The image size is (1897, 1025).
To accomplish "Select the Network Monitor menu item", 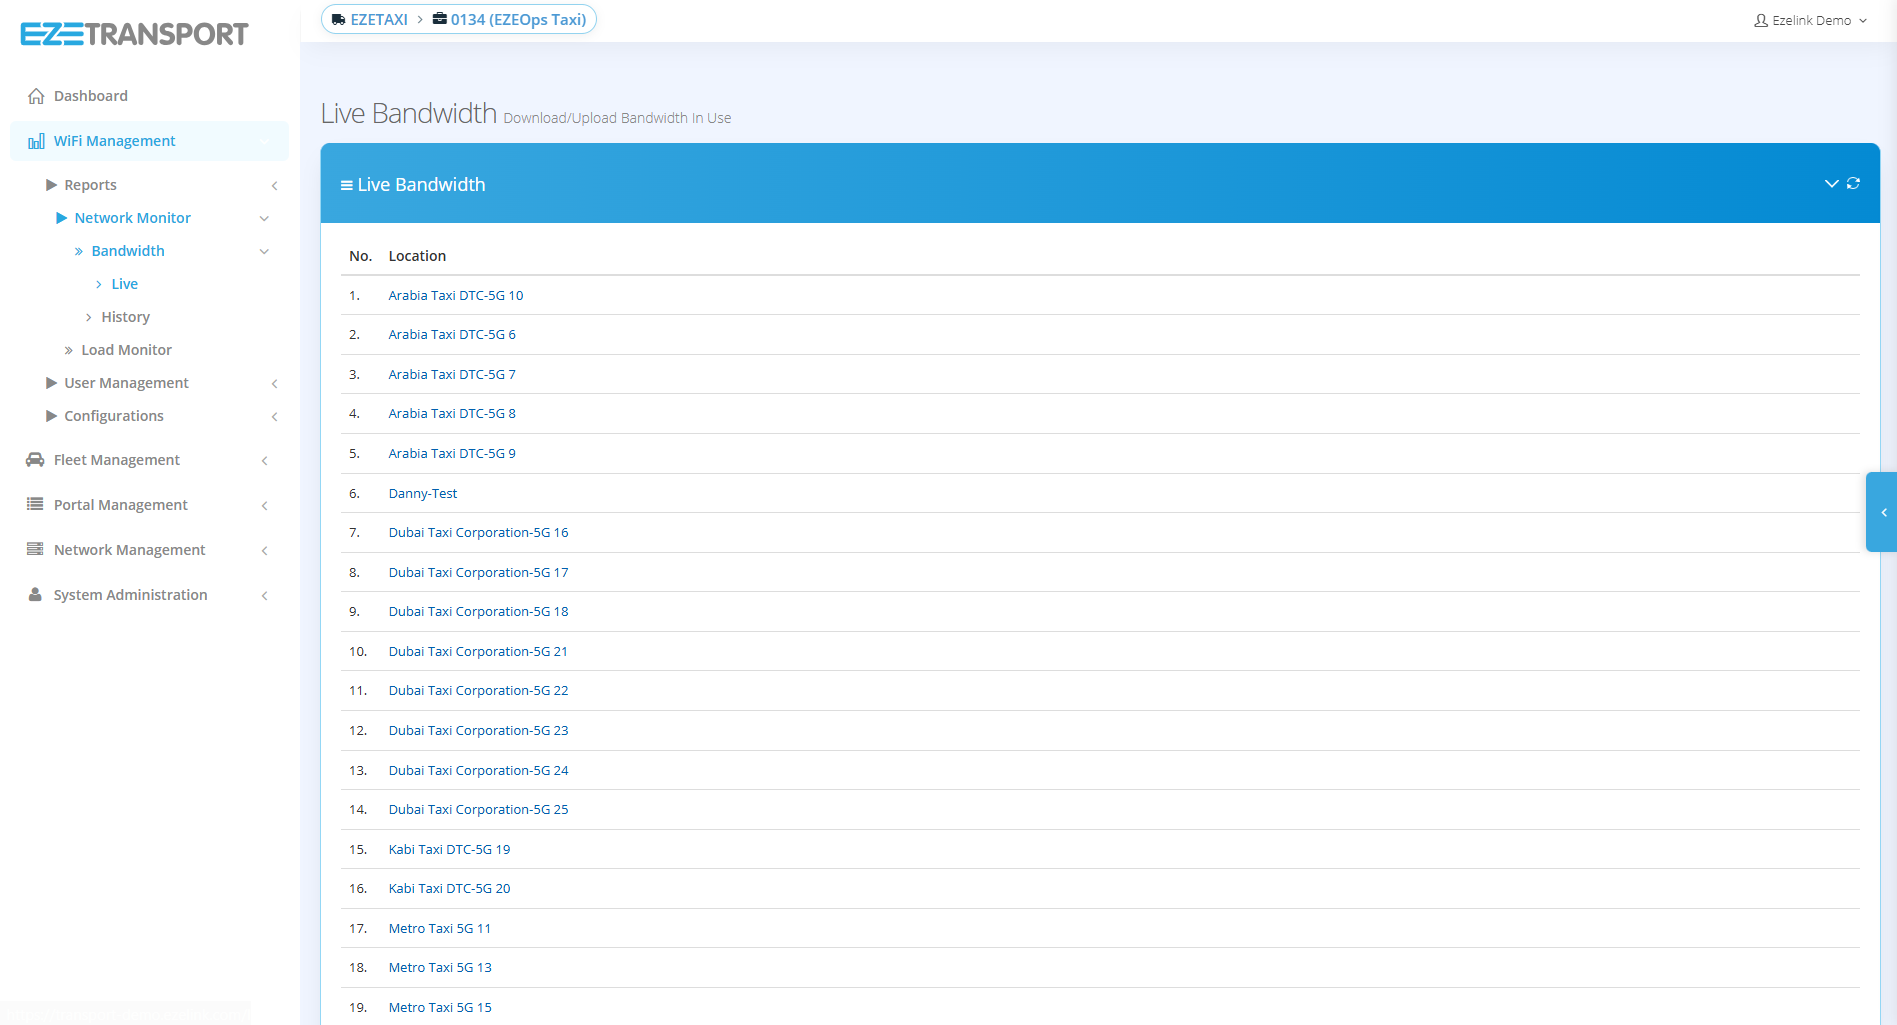I will coord(132,218).
